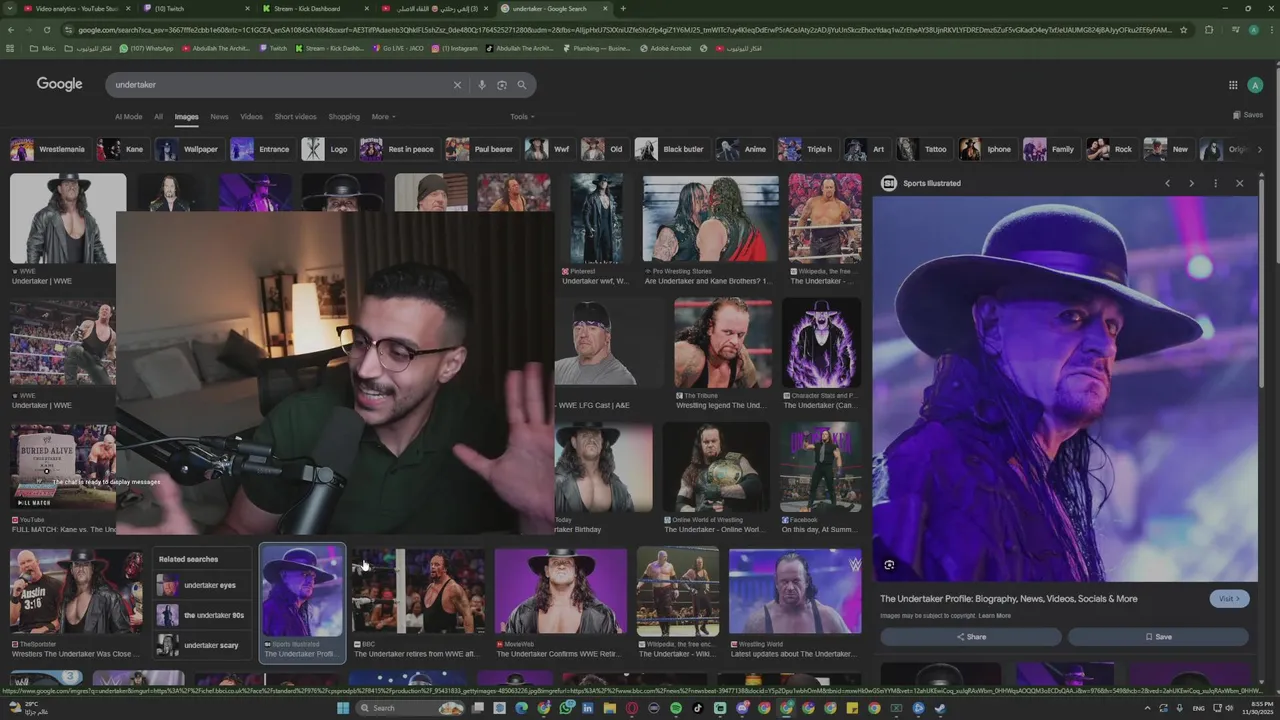Select the Wrestlemania suggestion chip

tap(48, 150)
